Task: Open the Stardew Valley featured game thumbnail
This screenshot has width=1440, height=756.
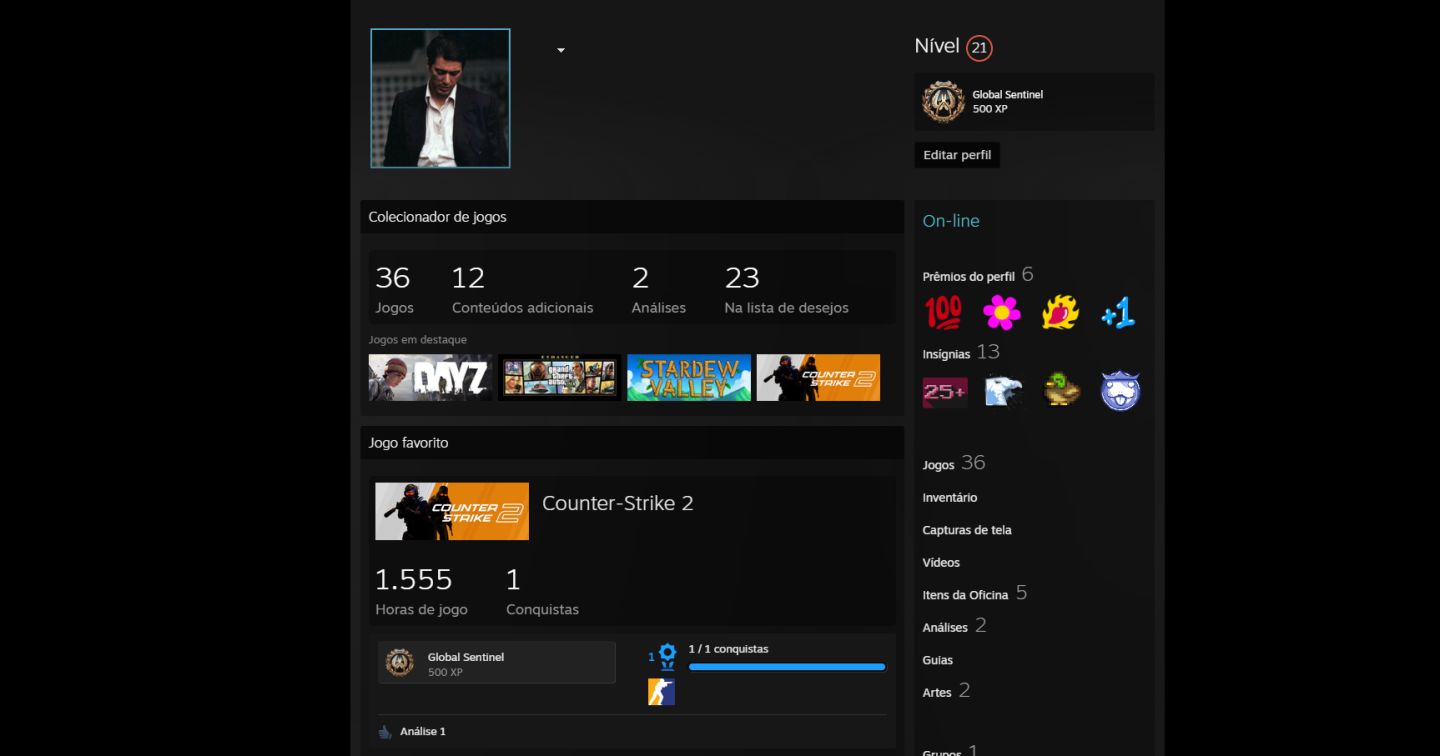Action: 689,378
